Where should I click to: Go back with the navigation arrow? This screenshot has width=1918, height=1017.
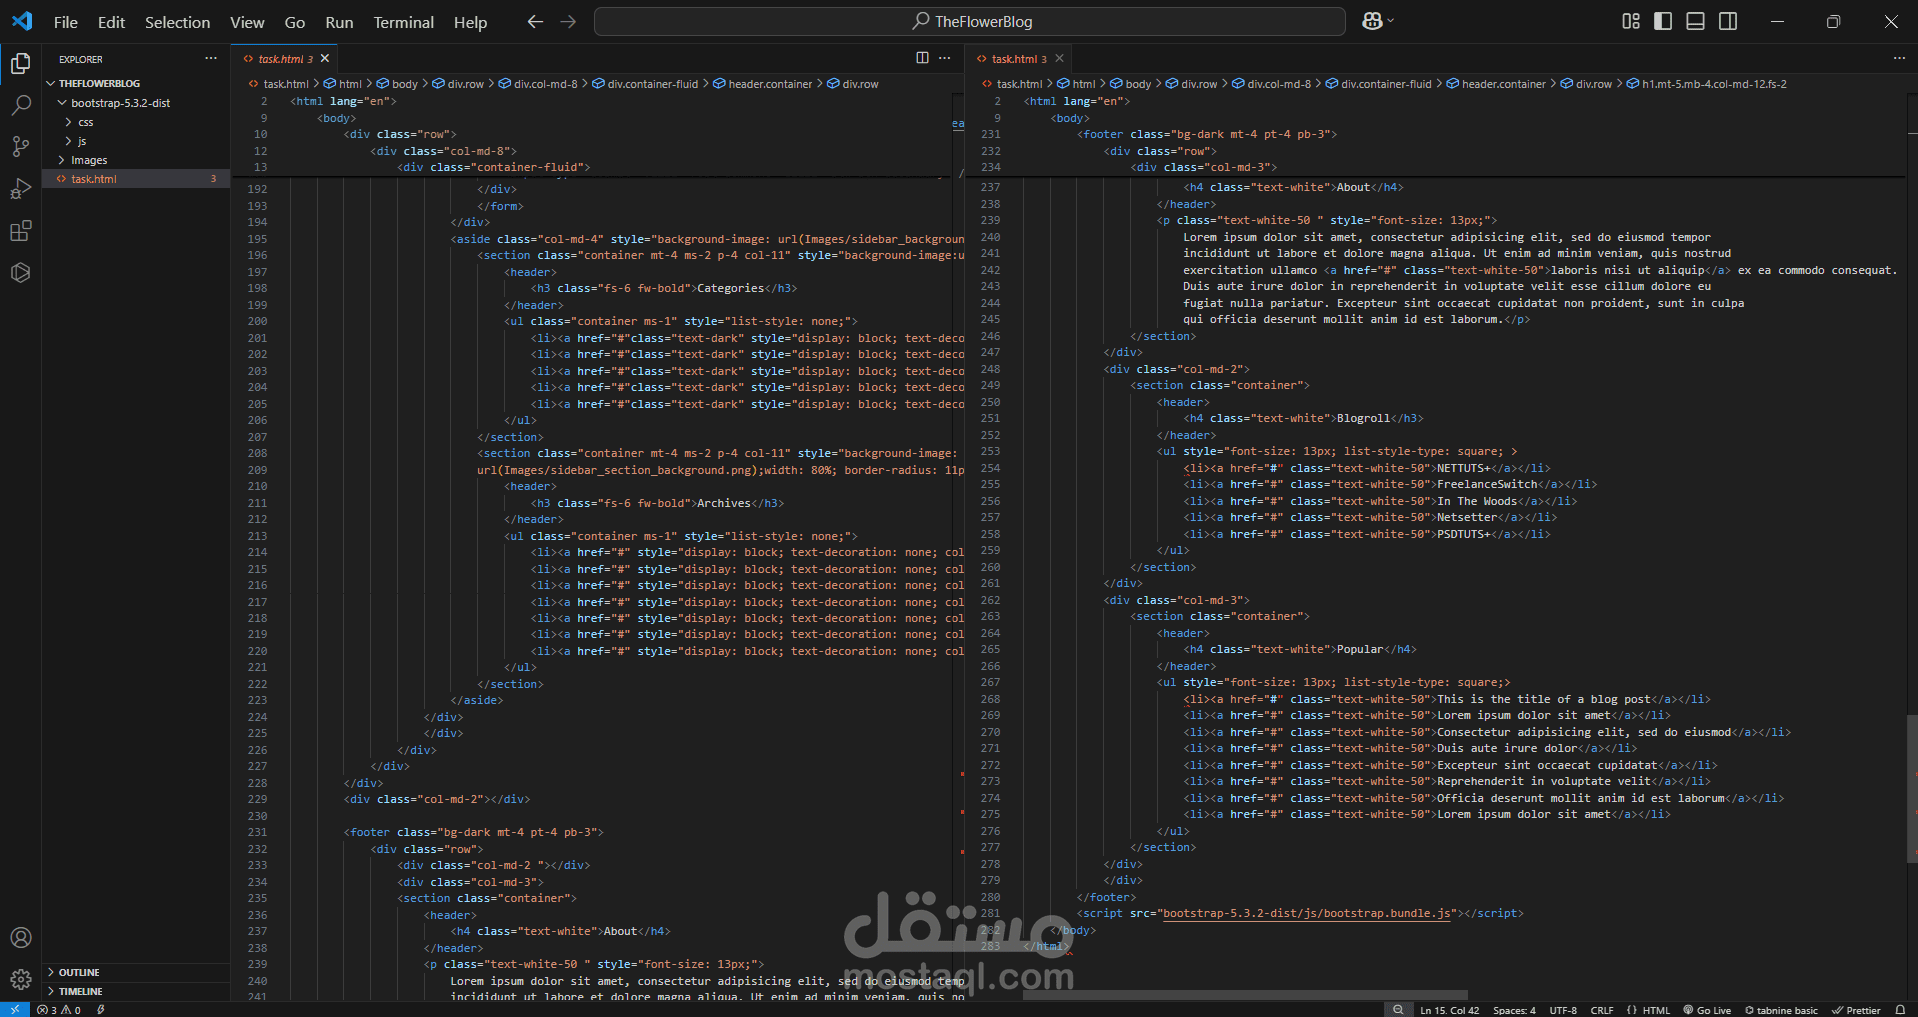(535, 21)
